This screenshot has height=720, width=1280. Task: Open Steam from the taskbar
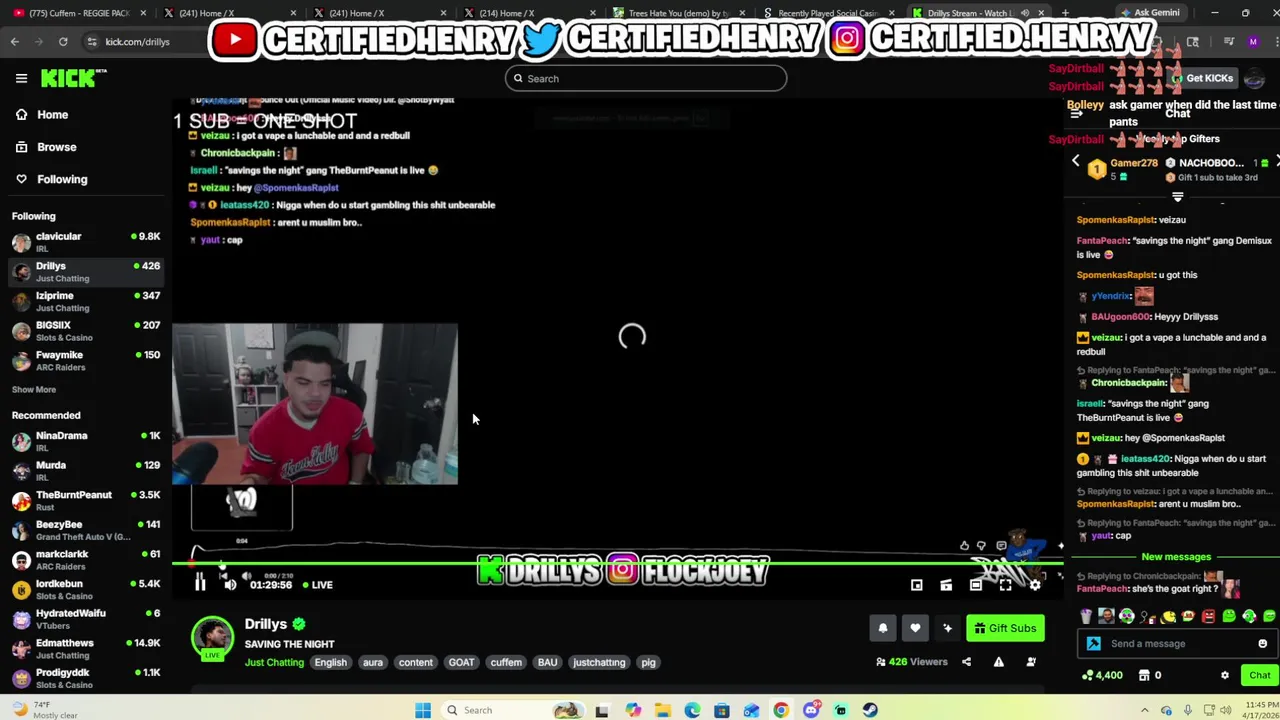click(x=870, y=710)
